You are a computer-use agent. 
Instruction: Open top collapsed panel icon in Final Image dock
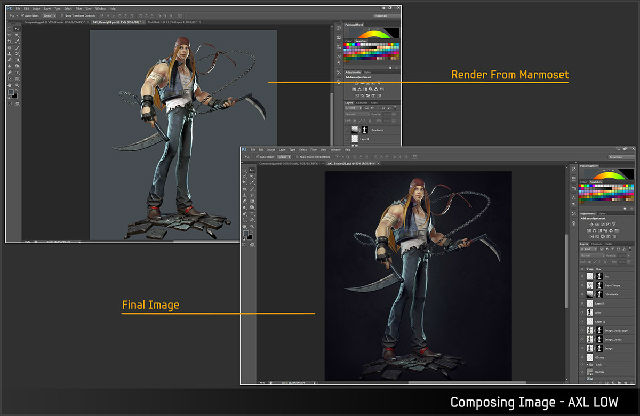pos(574,169)
